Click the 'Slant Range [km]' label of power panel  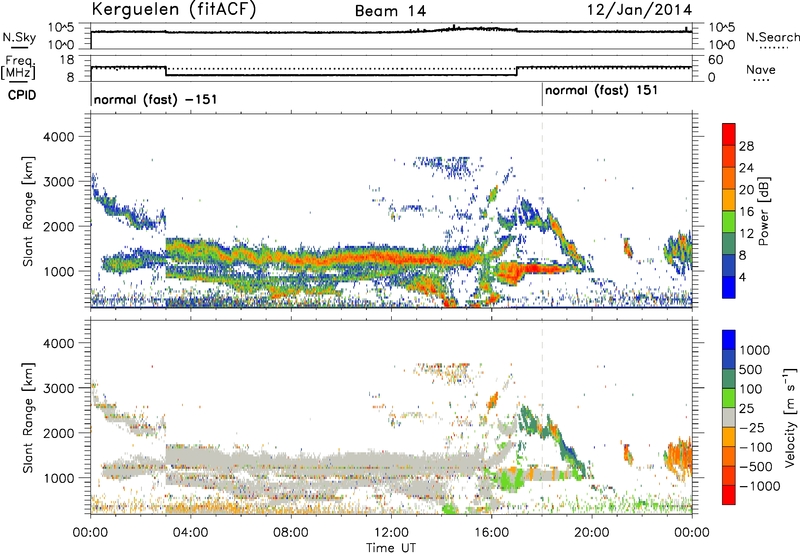(x=28, y=211)
